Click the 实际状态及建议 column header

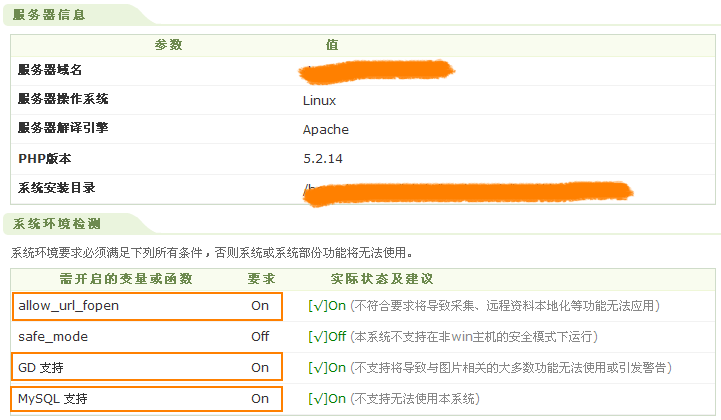(x=382, y=279)
